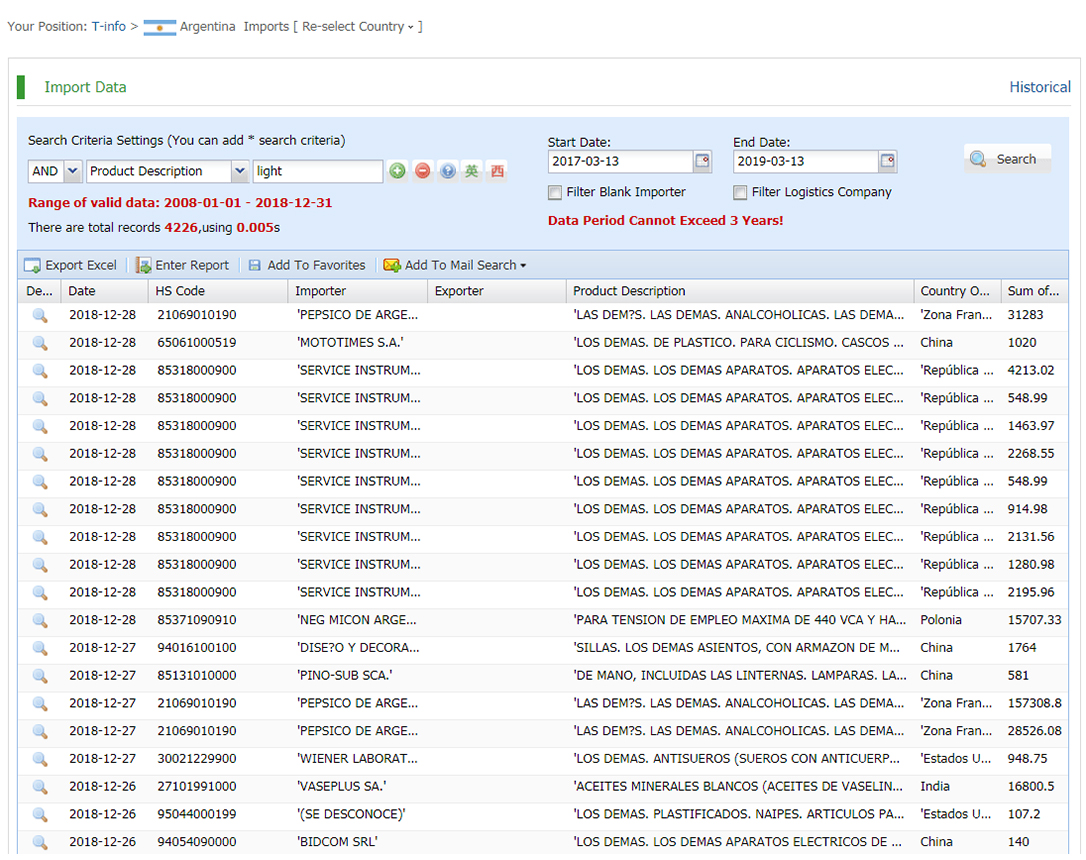The width and height of the screenshot is (1086, 860).
Task: View details of (SE DESCONOCE) row
Action: pyautogui.click(x=40, y=814)
